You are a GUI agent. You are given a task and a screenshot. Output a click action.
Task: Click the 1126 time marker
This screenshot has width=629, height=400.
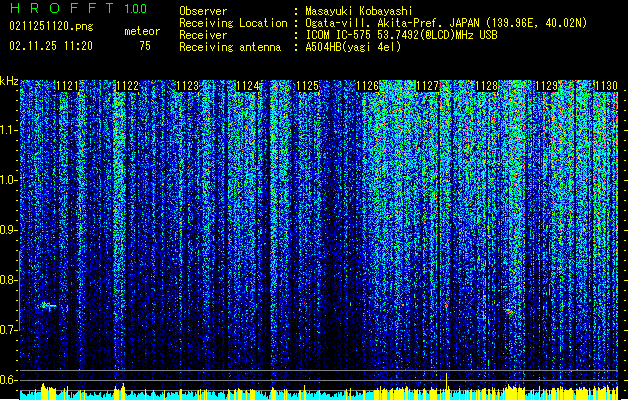[367, 86]
